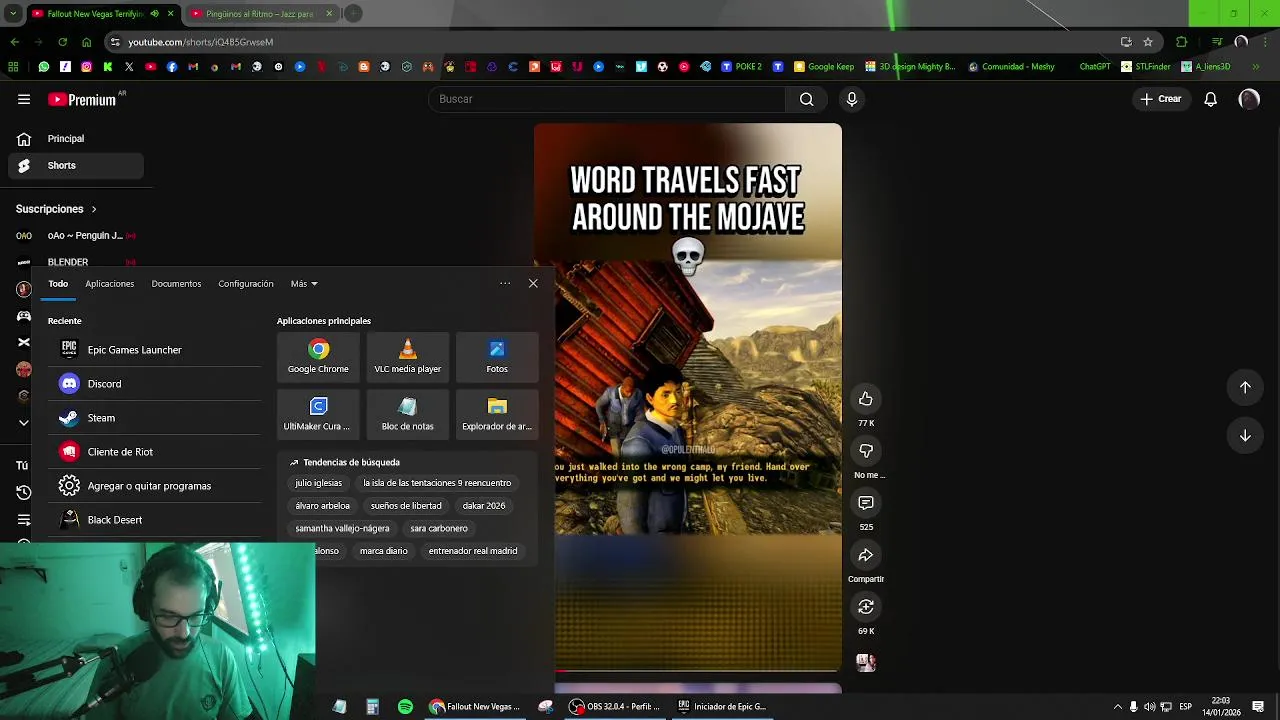Screen dimensions: 1280x720
Task: Click the Shorts video progress bar
Action: point(688,671)
